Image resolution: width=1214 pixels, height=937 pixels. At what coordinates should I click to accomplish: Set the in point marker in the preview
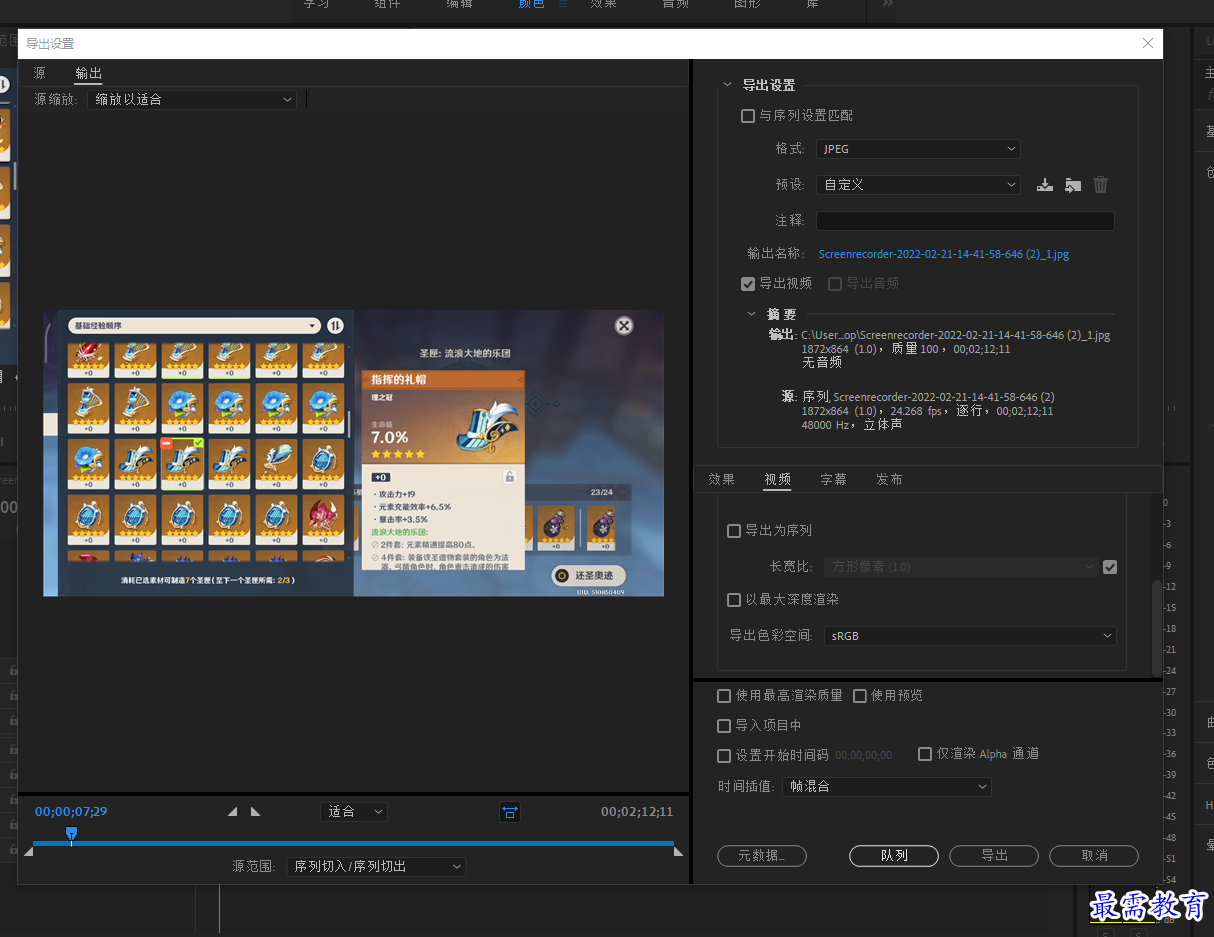(x=233, y=812)
